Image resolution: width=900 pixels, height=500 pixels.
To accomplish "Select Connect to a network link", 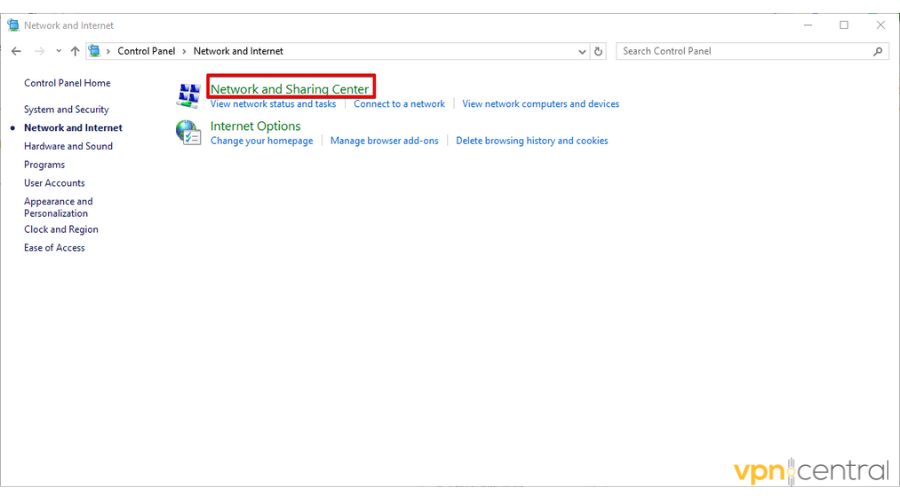I will [x=399, y=104].
